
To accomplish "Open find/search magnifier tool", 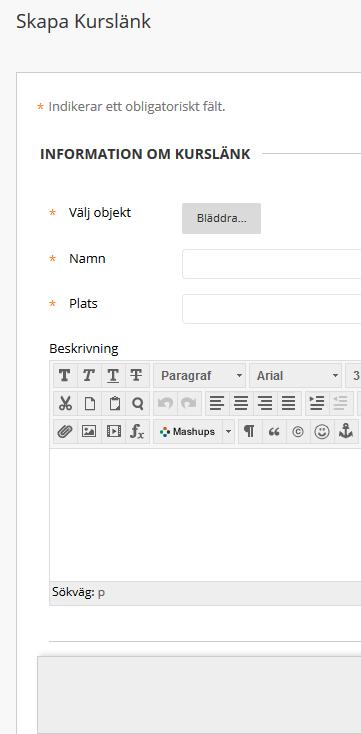I will click(x=137, y=404).
